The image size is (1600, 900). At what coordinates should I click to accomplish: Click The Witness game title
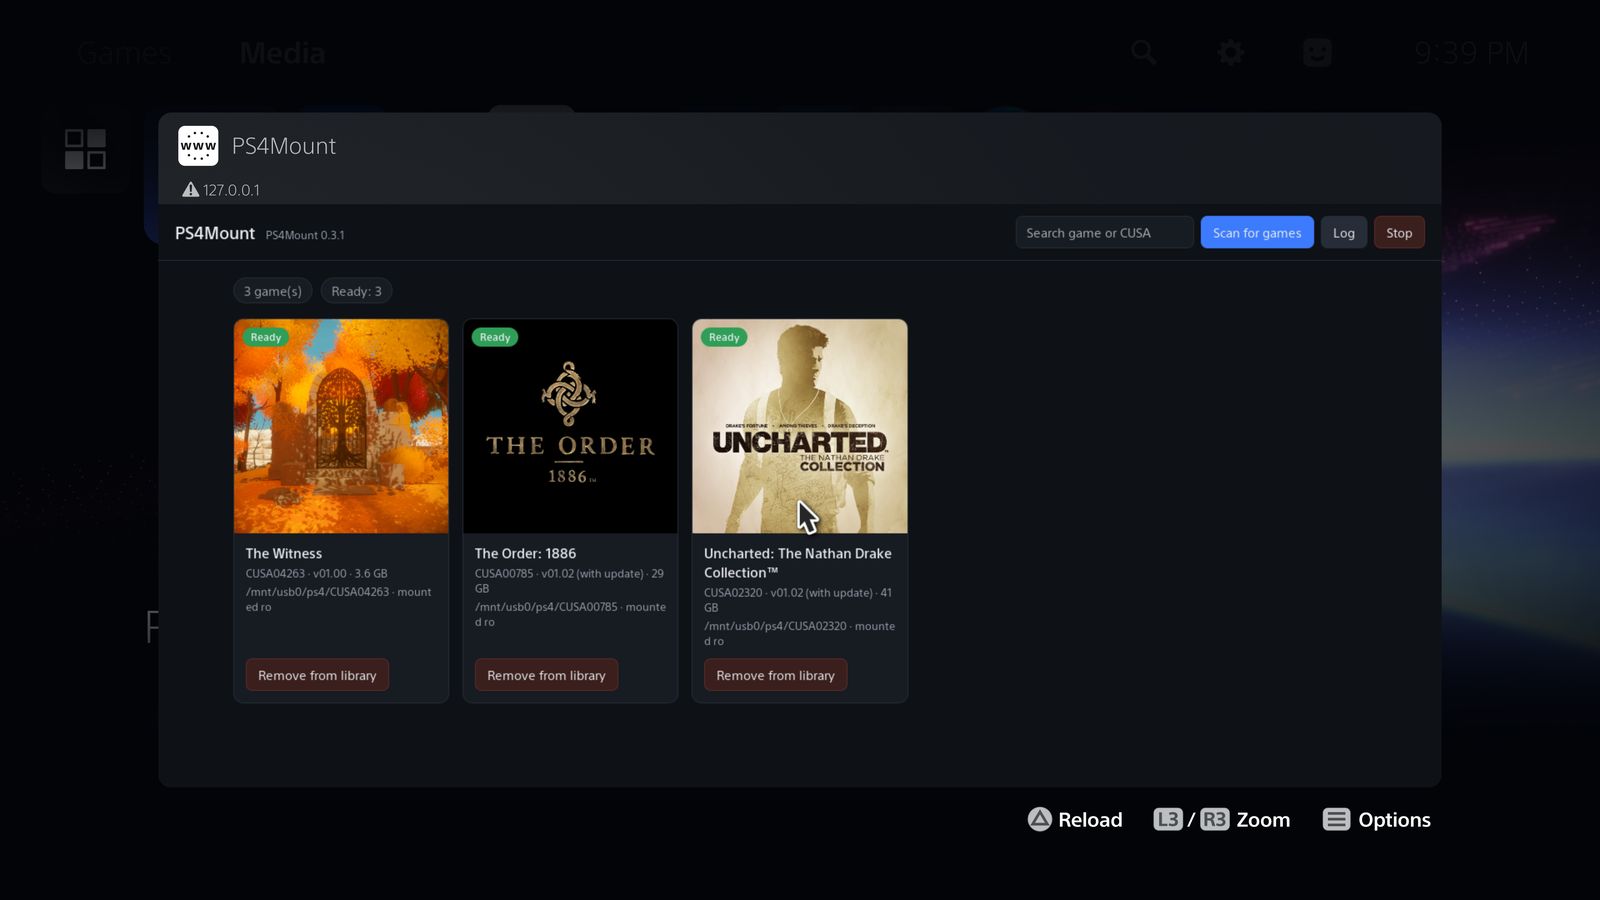(x=284, y=553)
